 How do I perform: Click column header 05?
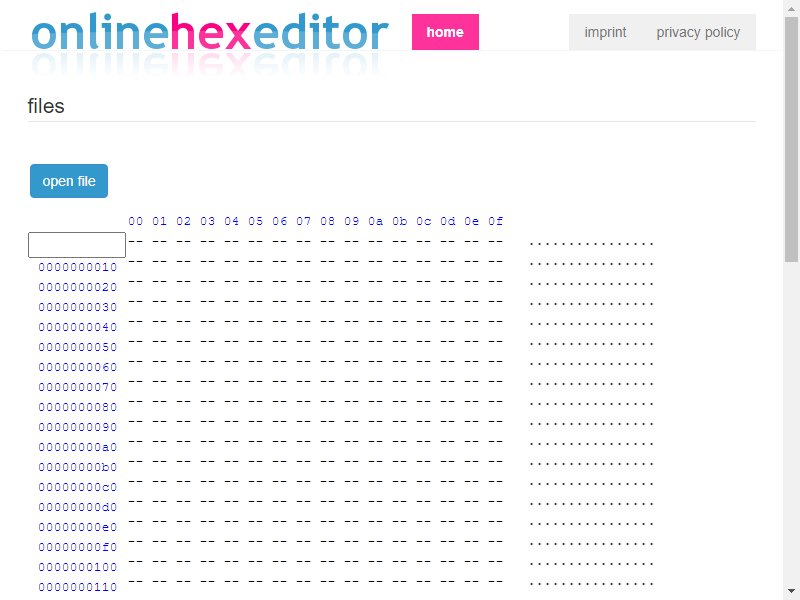coord(256,221)
